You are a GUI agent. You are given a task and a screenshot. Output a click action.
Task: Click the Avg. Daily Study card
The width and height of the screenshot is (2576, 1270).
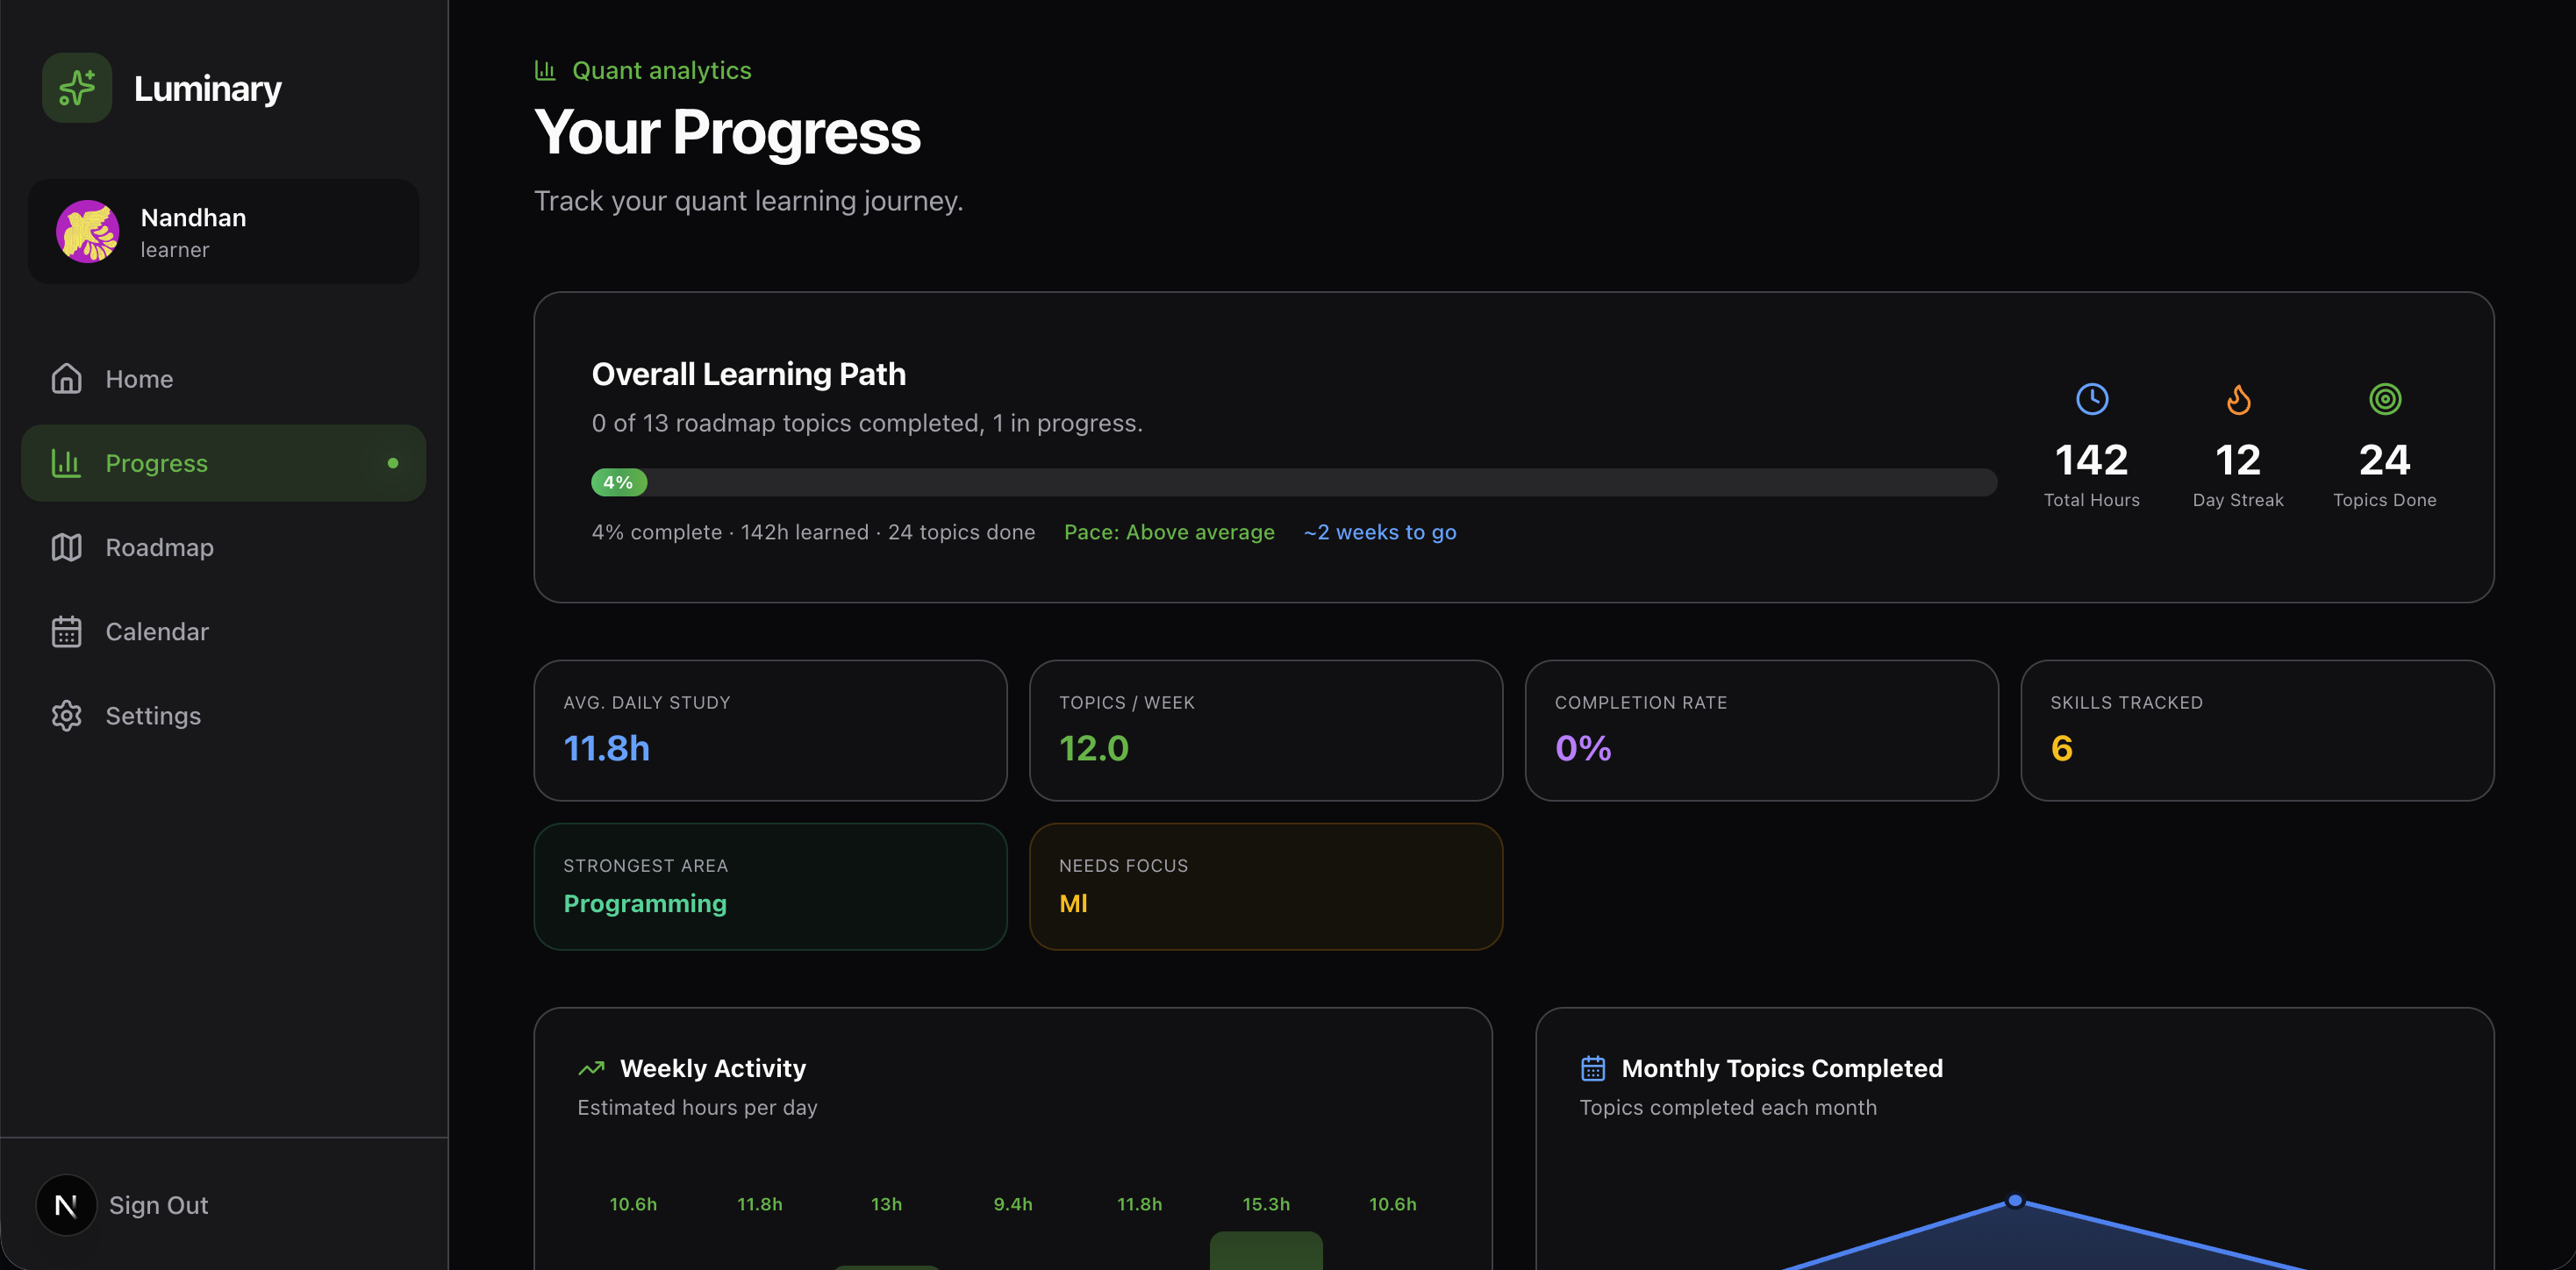(770, 730)
